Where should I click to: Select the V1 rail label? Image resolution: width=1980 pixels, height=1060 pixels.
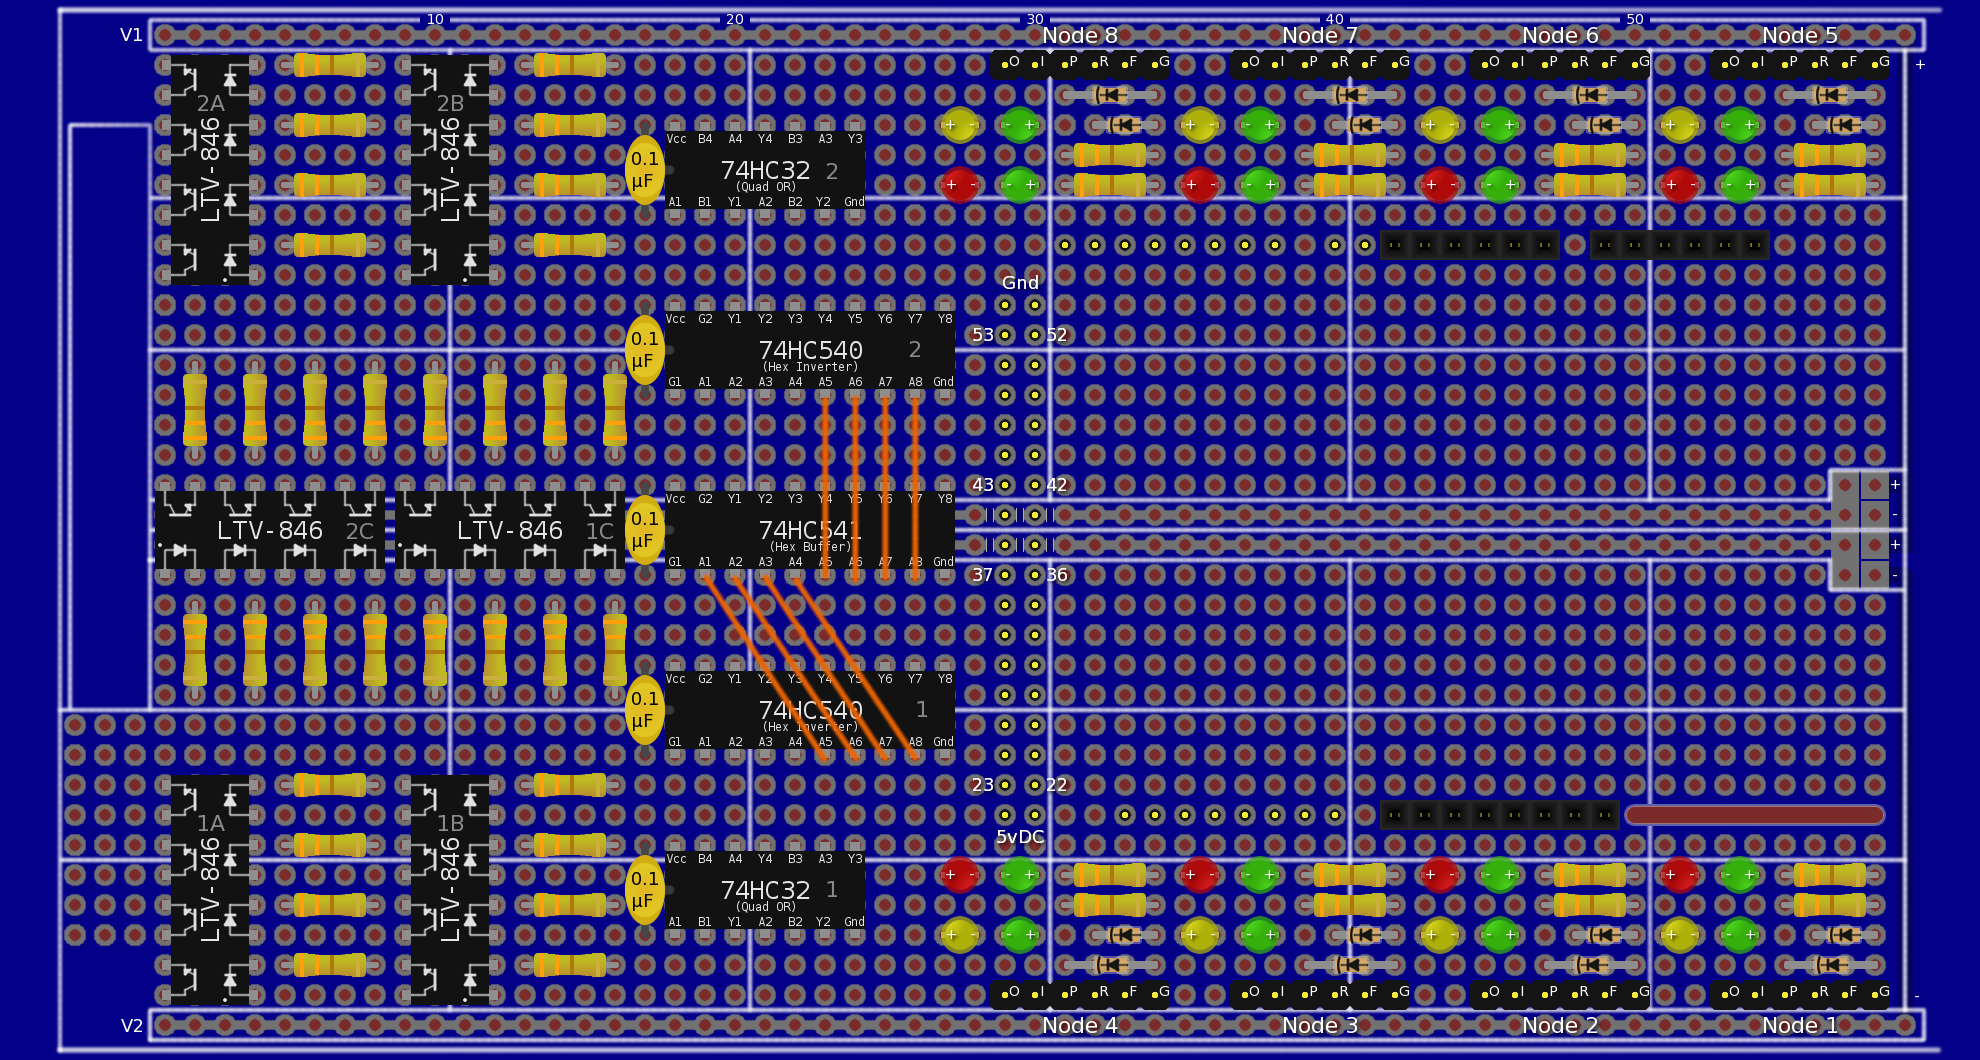tap(131, 35)
